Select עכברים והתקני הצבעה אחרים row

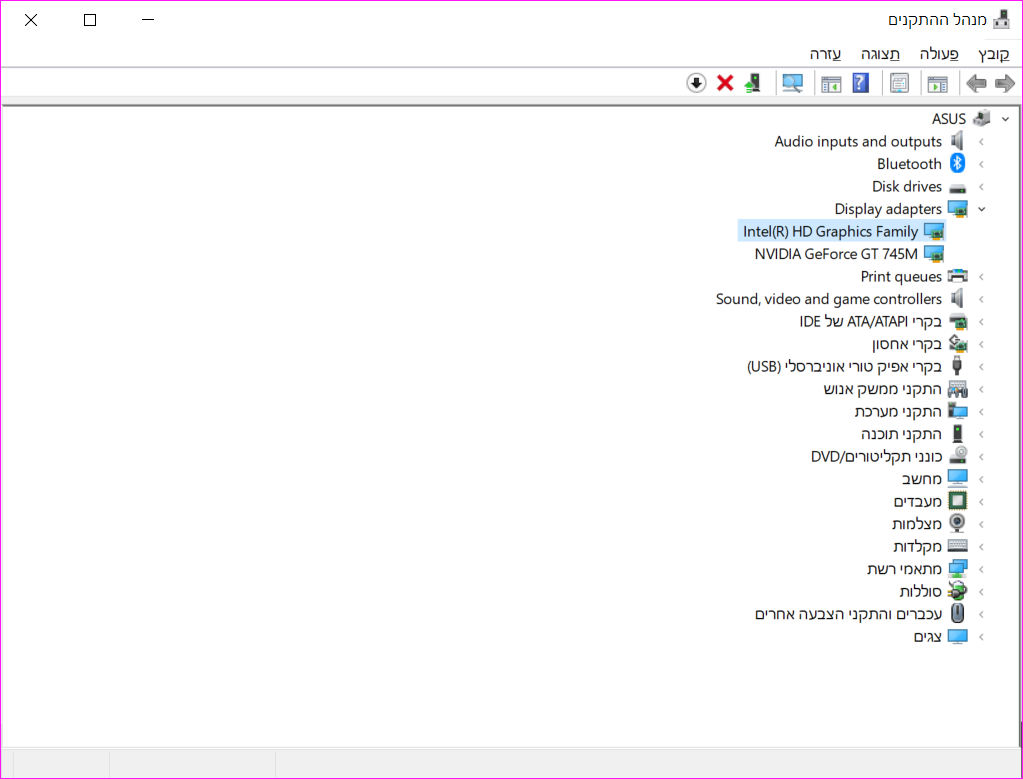coord(848,615)
